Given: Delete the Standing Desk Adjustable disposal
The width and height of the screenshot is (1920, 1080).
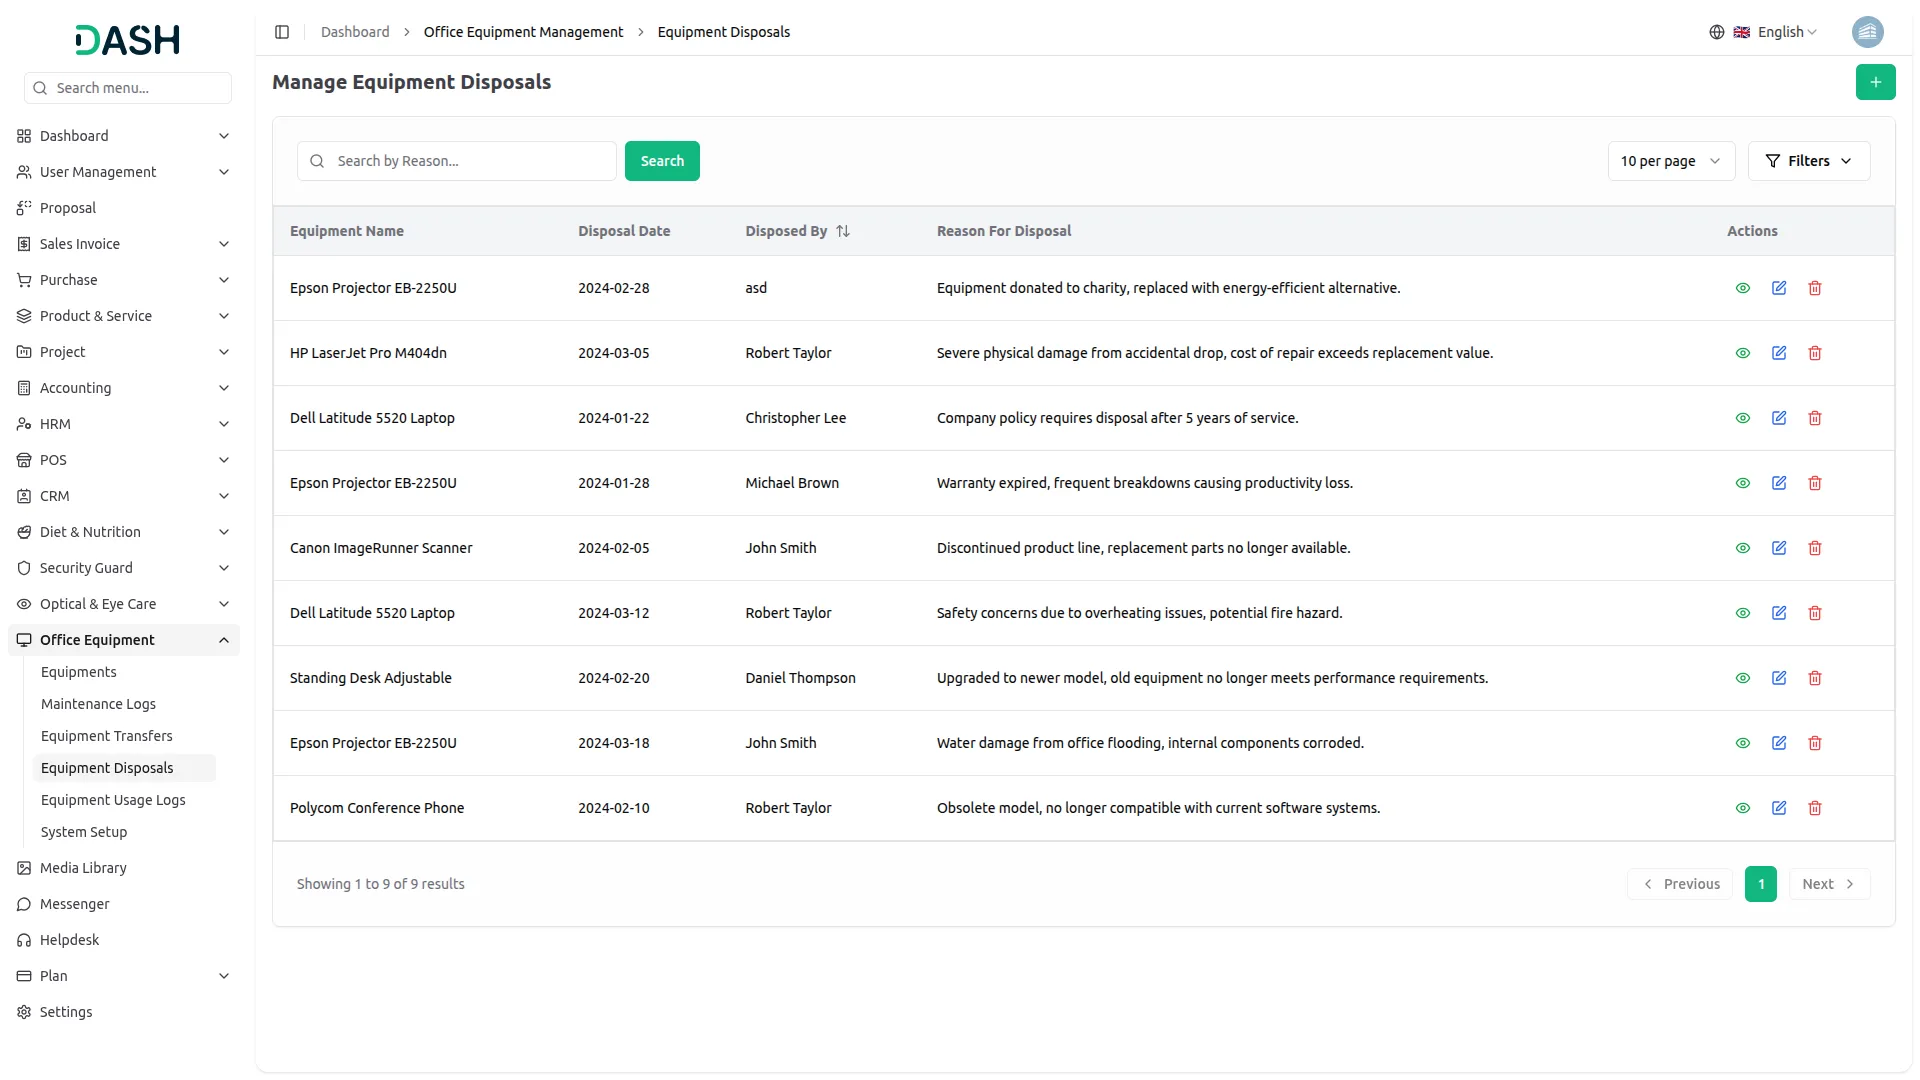Looking at the screenshot, I should click(1814, 678).
